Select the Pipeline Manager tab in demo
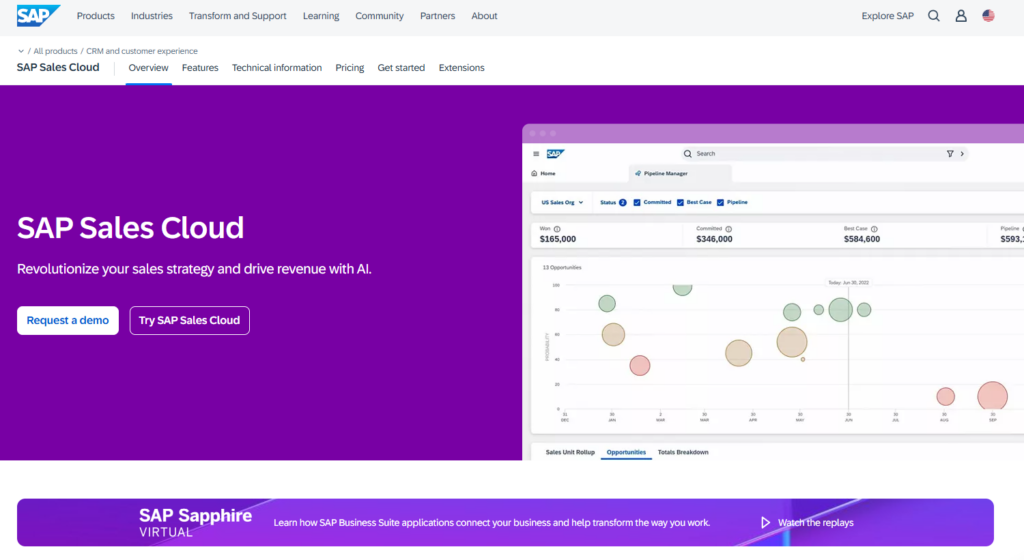Image resolution: width=1024 pixels, height=560 pixels. click(680, 174)
